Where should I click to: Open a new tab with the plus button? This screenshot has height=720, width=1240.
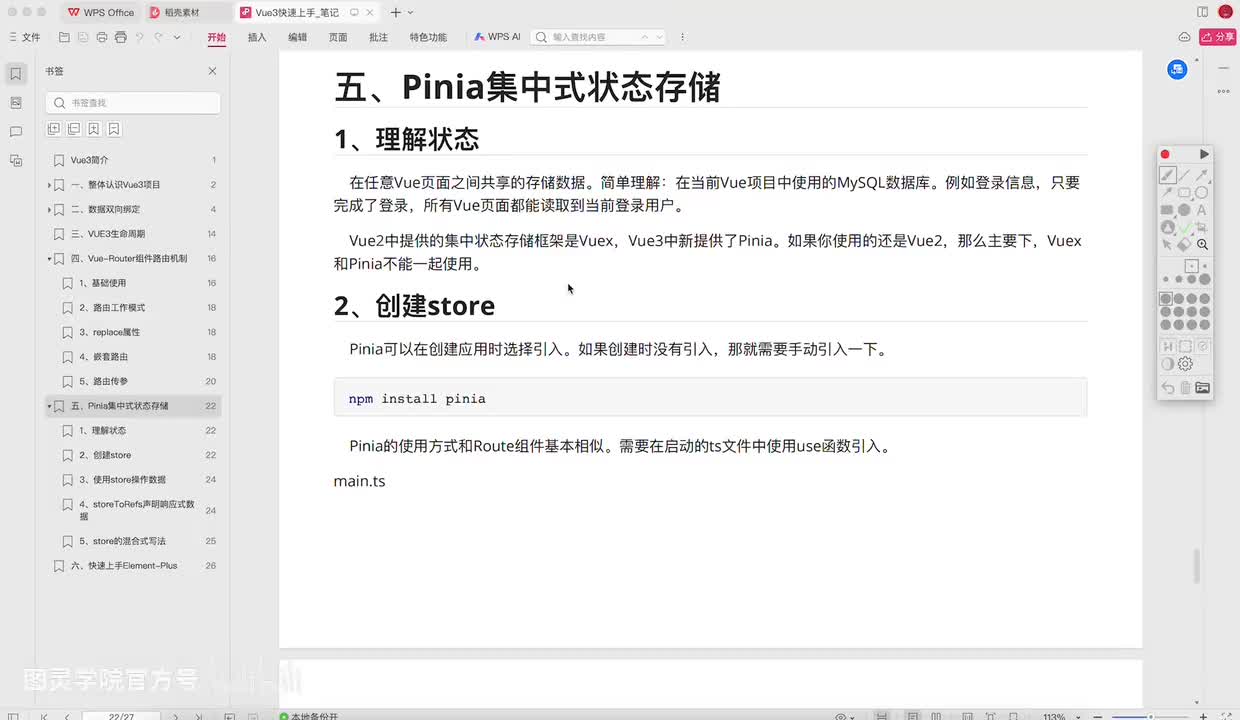click(x=396, y=12)
